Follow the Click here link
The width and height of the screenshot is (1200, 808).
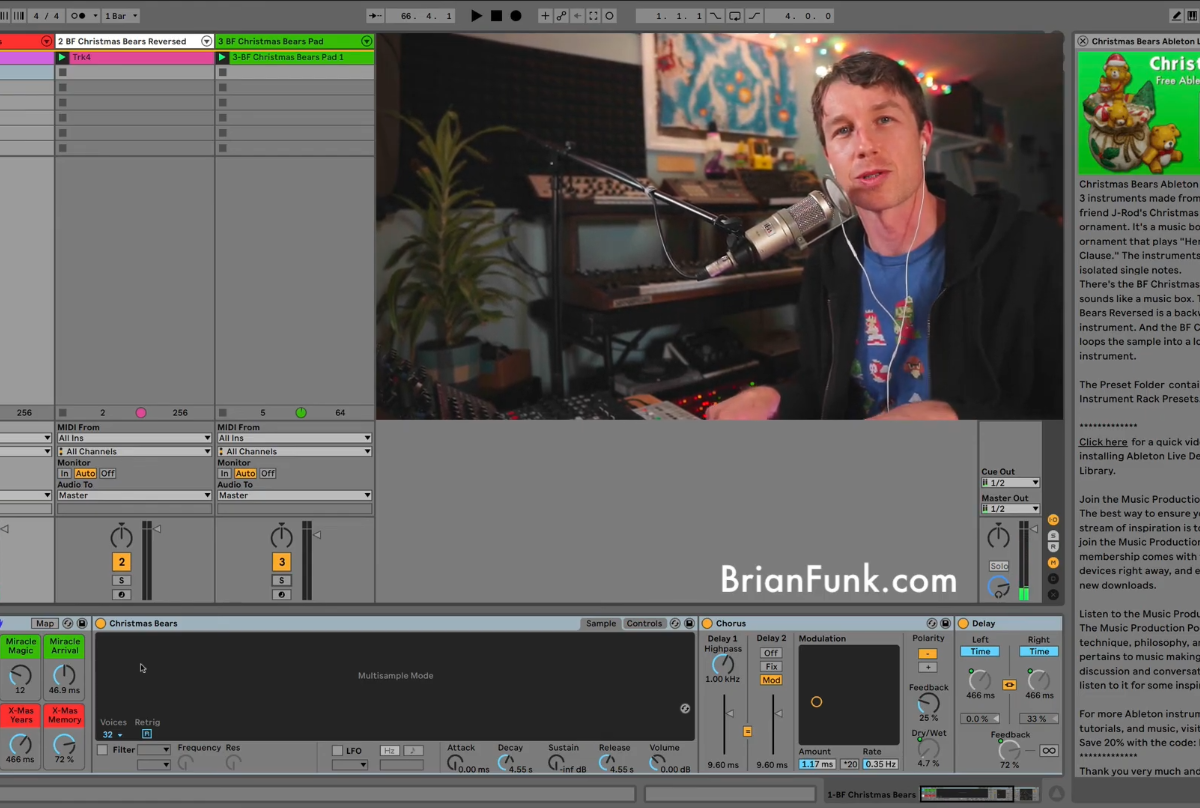pyautogui.click(x=1103, y=442)
